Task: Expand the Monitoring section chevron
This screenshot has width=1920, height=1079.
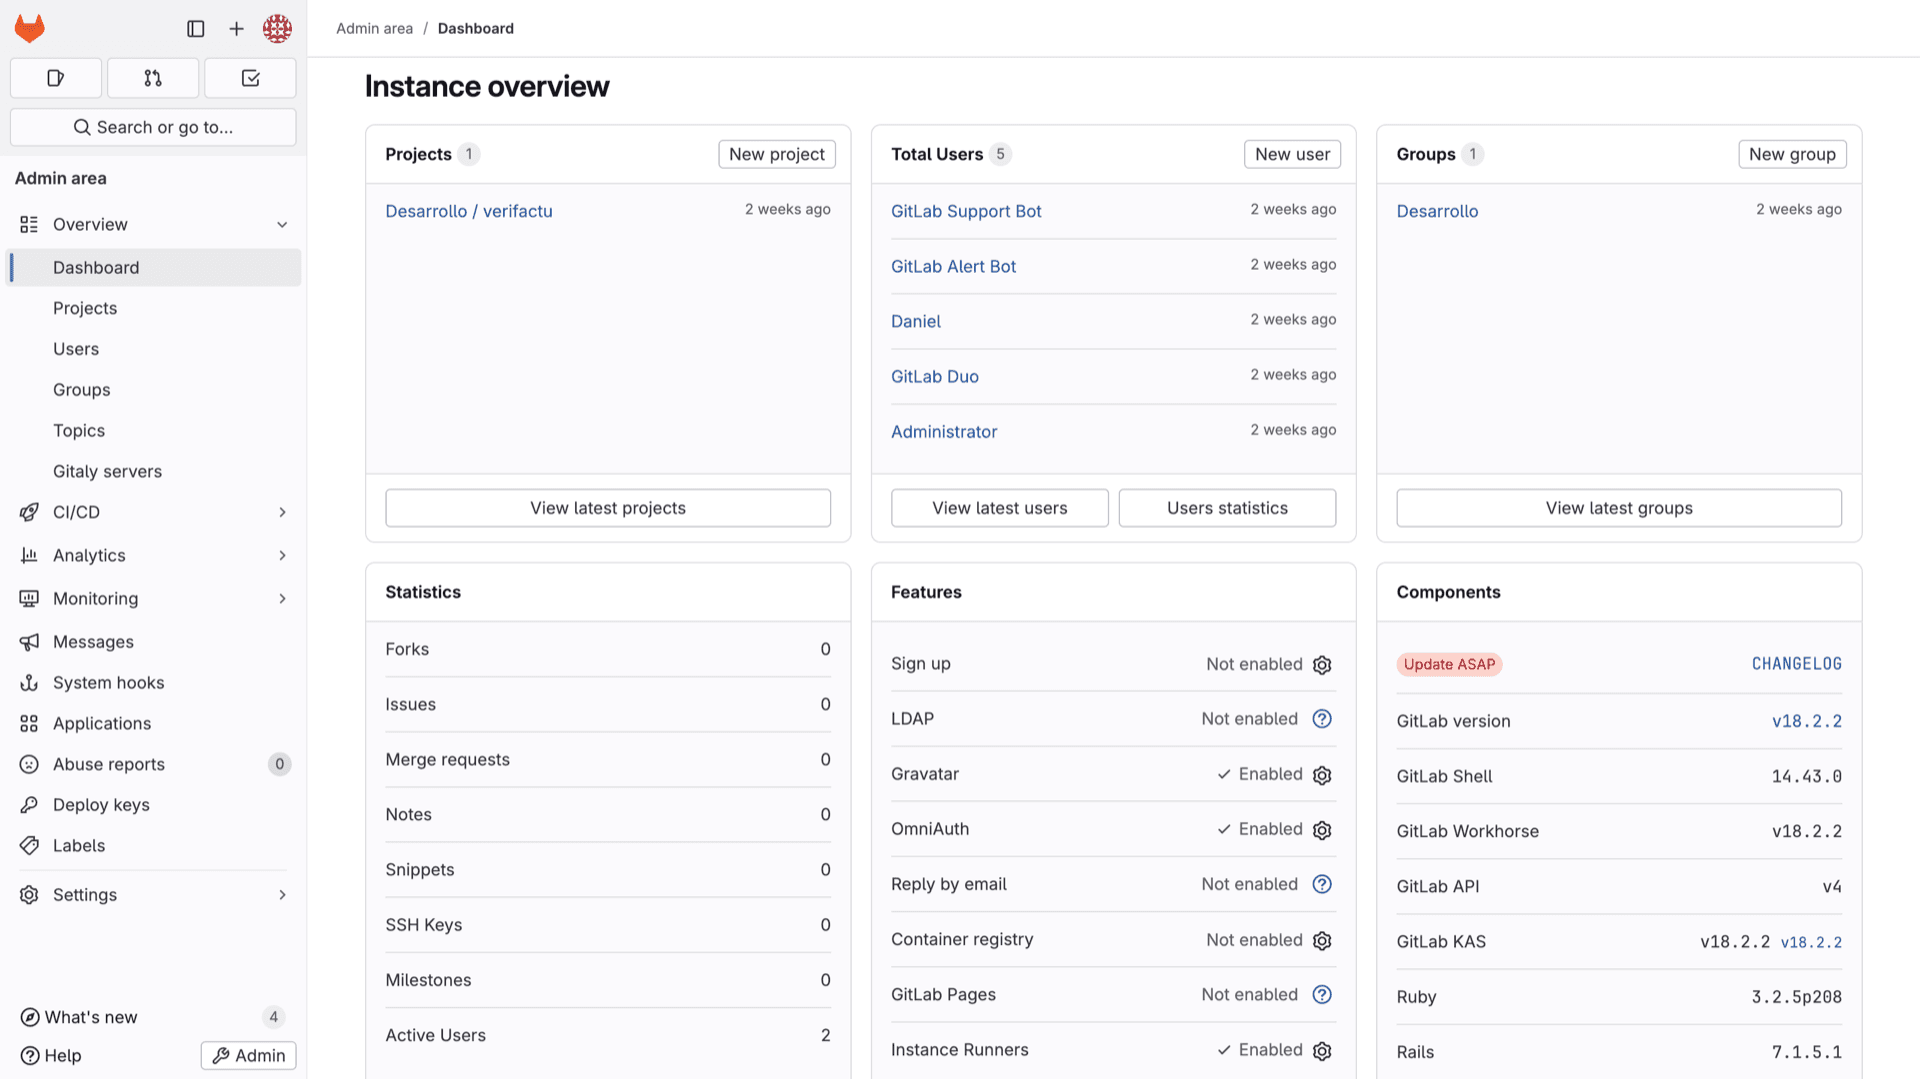Action: point(282,598)
